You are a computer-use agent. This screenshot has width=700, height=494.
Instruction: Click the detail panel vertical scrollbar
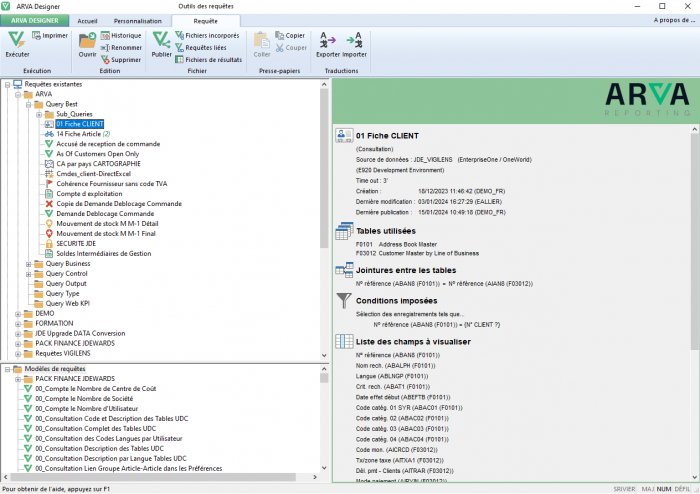pos(695,241)
